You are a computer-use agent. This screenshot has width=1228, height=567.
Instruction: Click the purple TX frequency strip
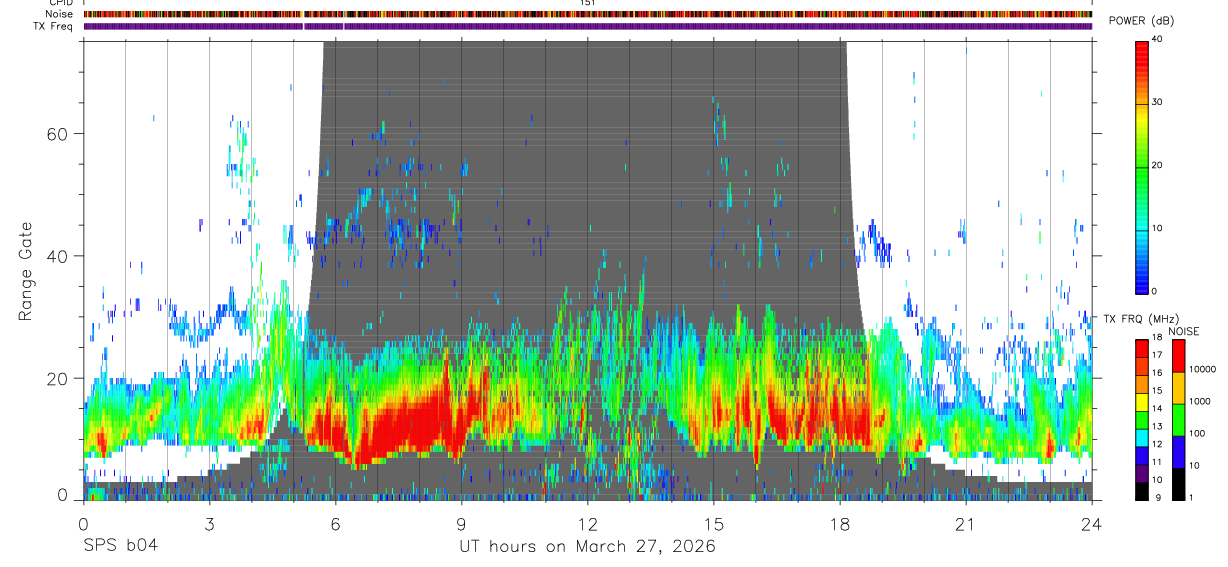click(x=587, y=26)
